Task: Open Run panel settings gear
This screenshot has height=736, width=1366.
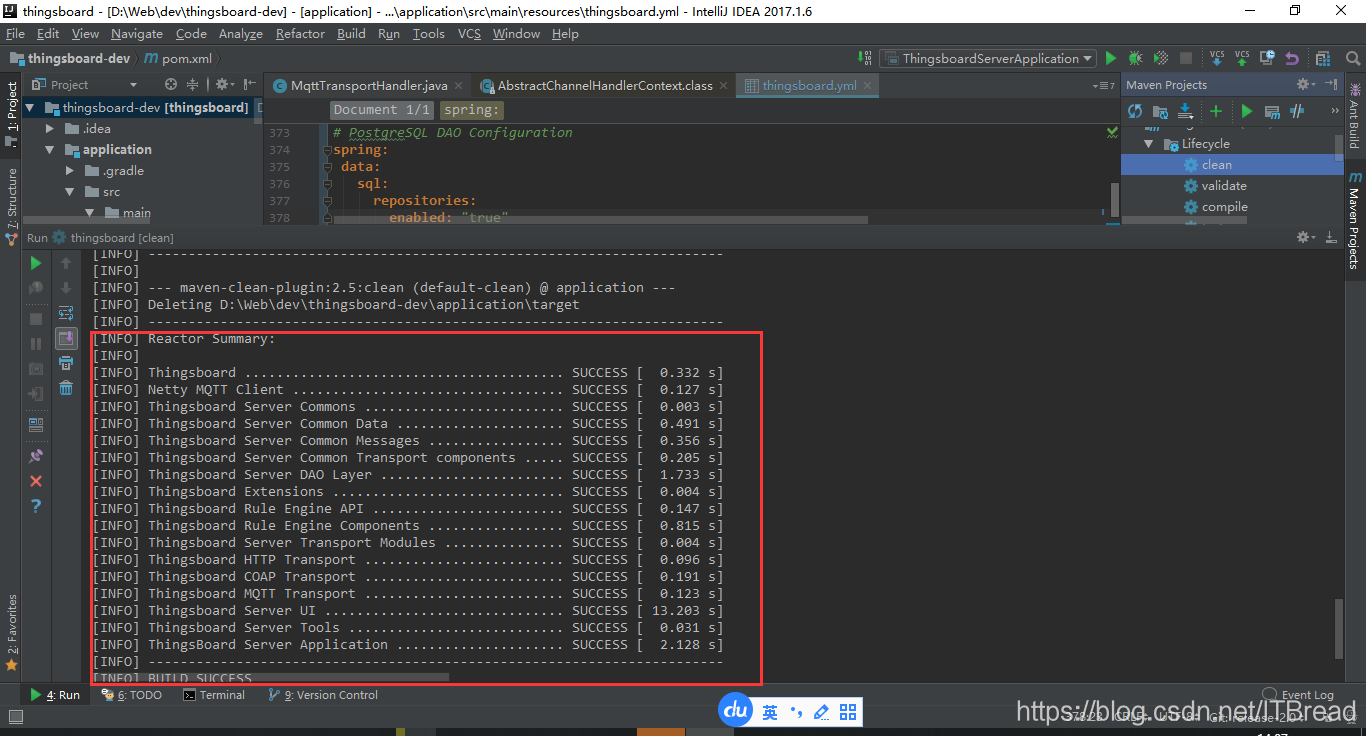Action: click(x=1306, y=237)
